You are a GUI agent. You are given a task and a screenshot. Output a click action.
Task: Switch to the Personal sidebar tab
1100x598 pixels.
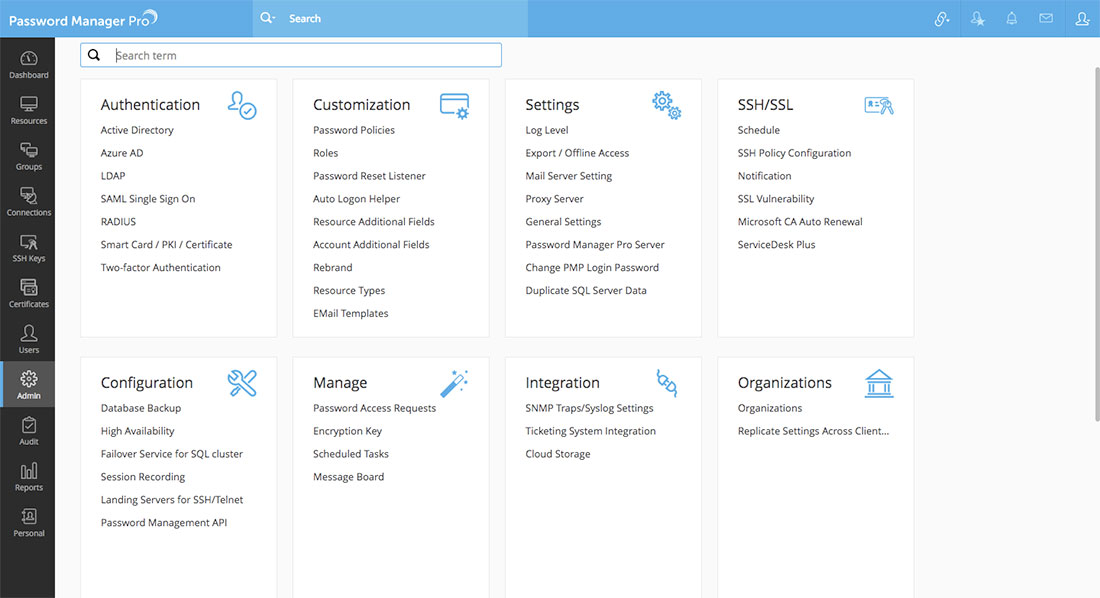[28, 523]
